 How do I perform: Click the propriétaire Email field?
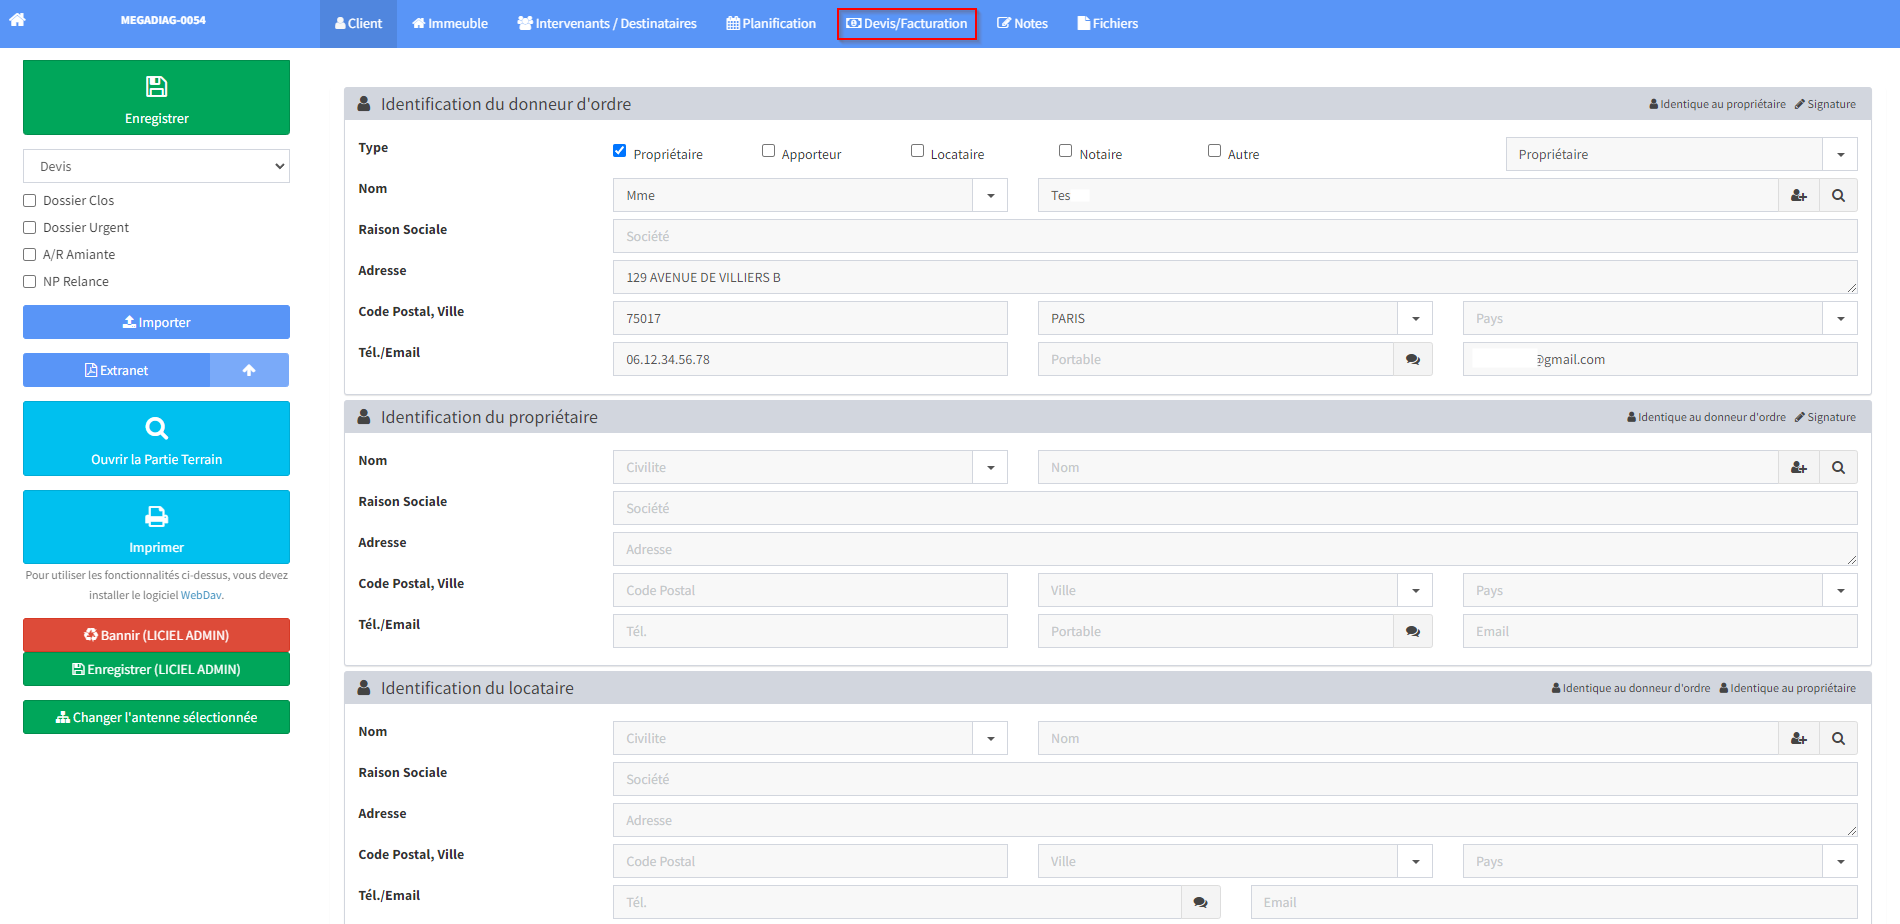coord(1660,631)
